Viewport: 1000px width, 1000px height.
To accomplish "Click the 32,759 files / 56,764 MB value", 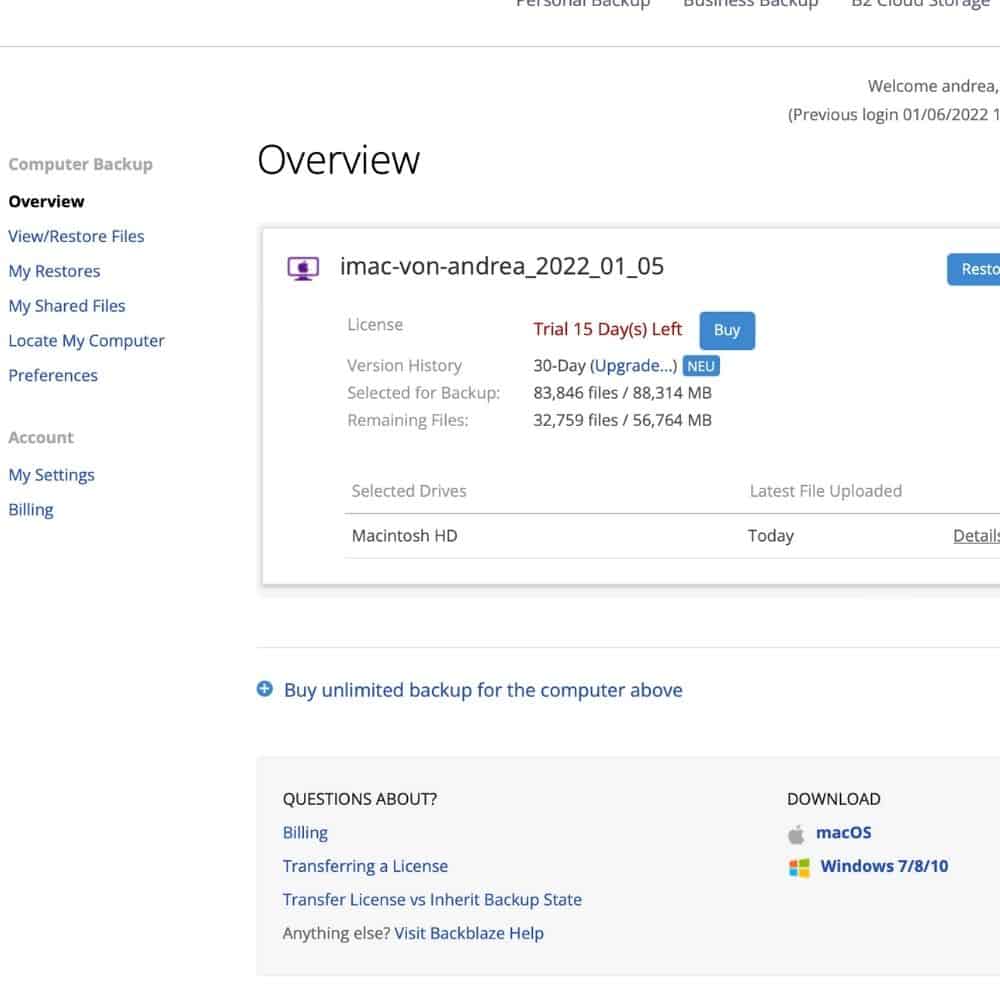I will coord(622,420).
